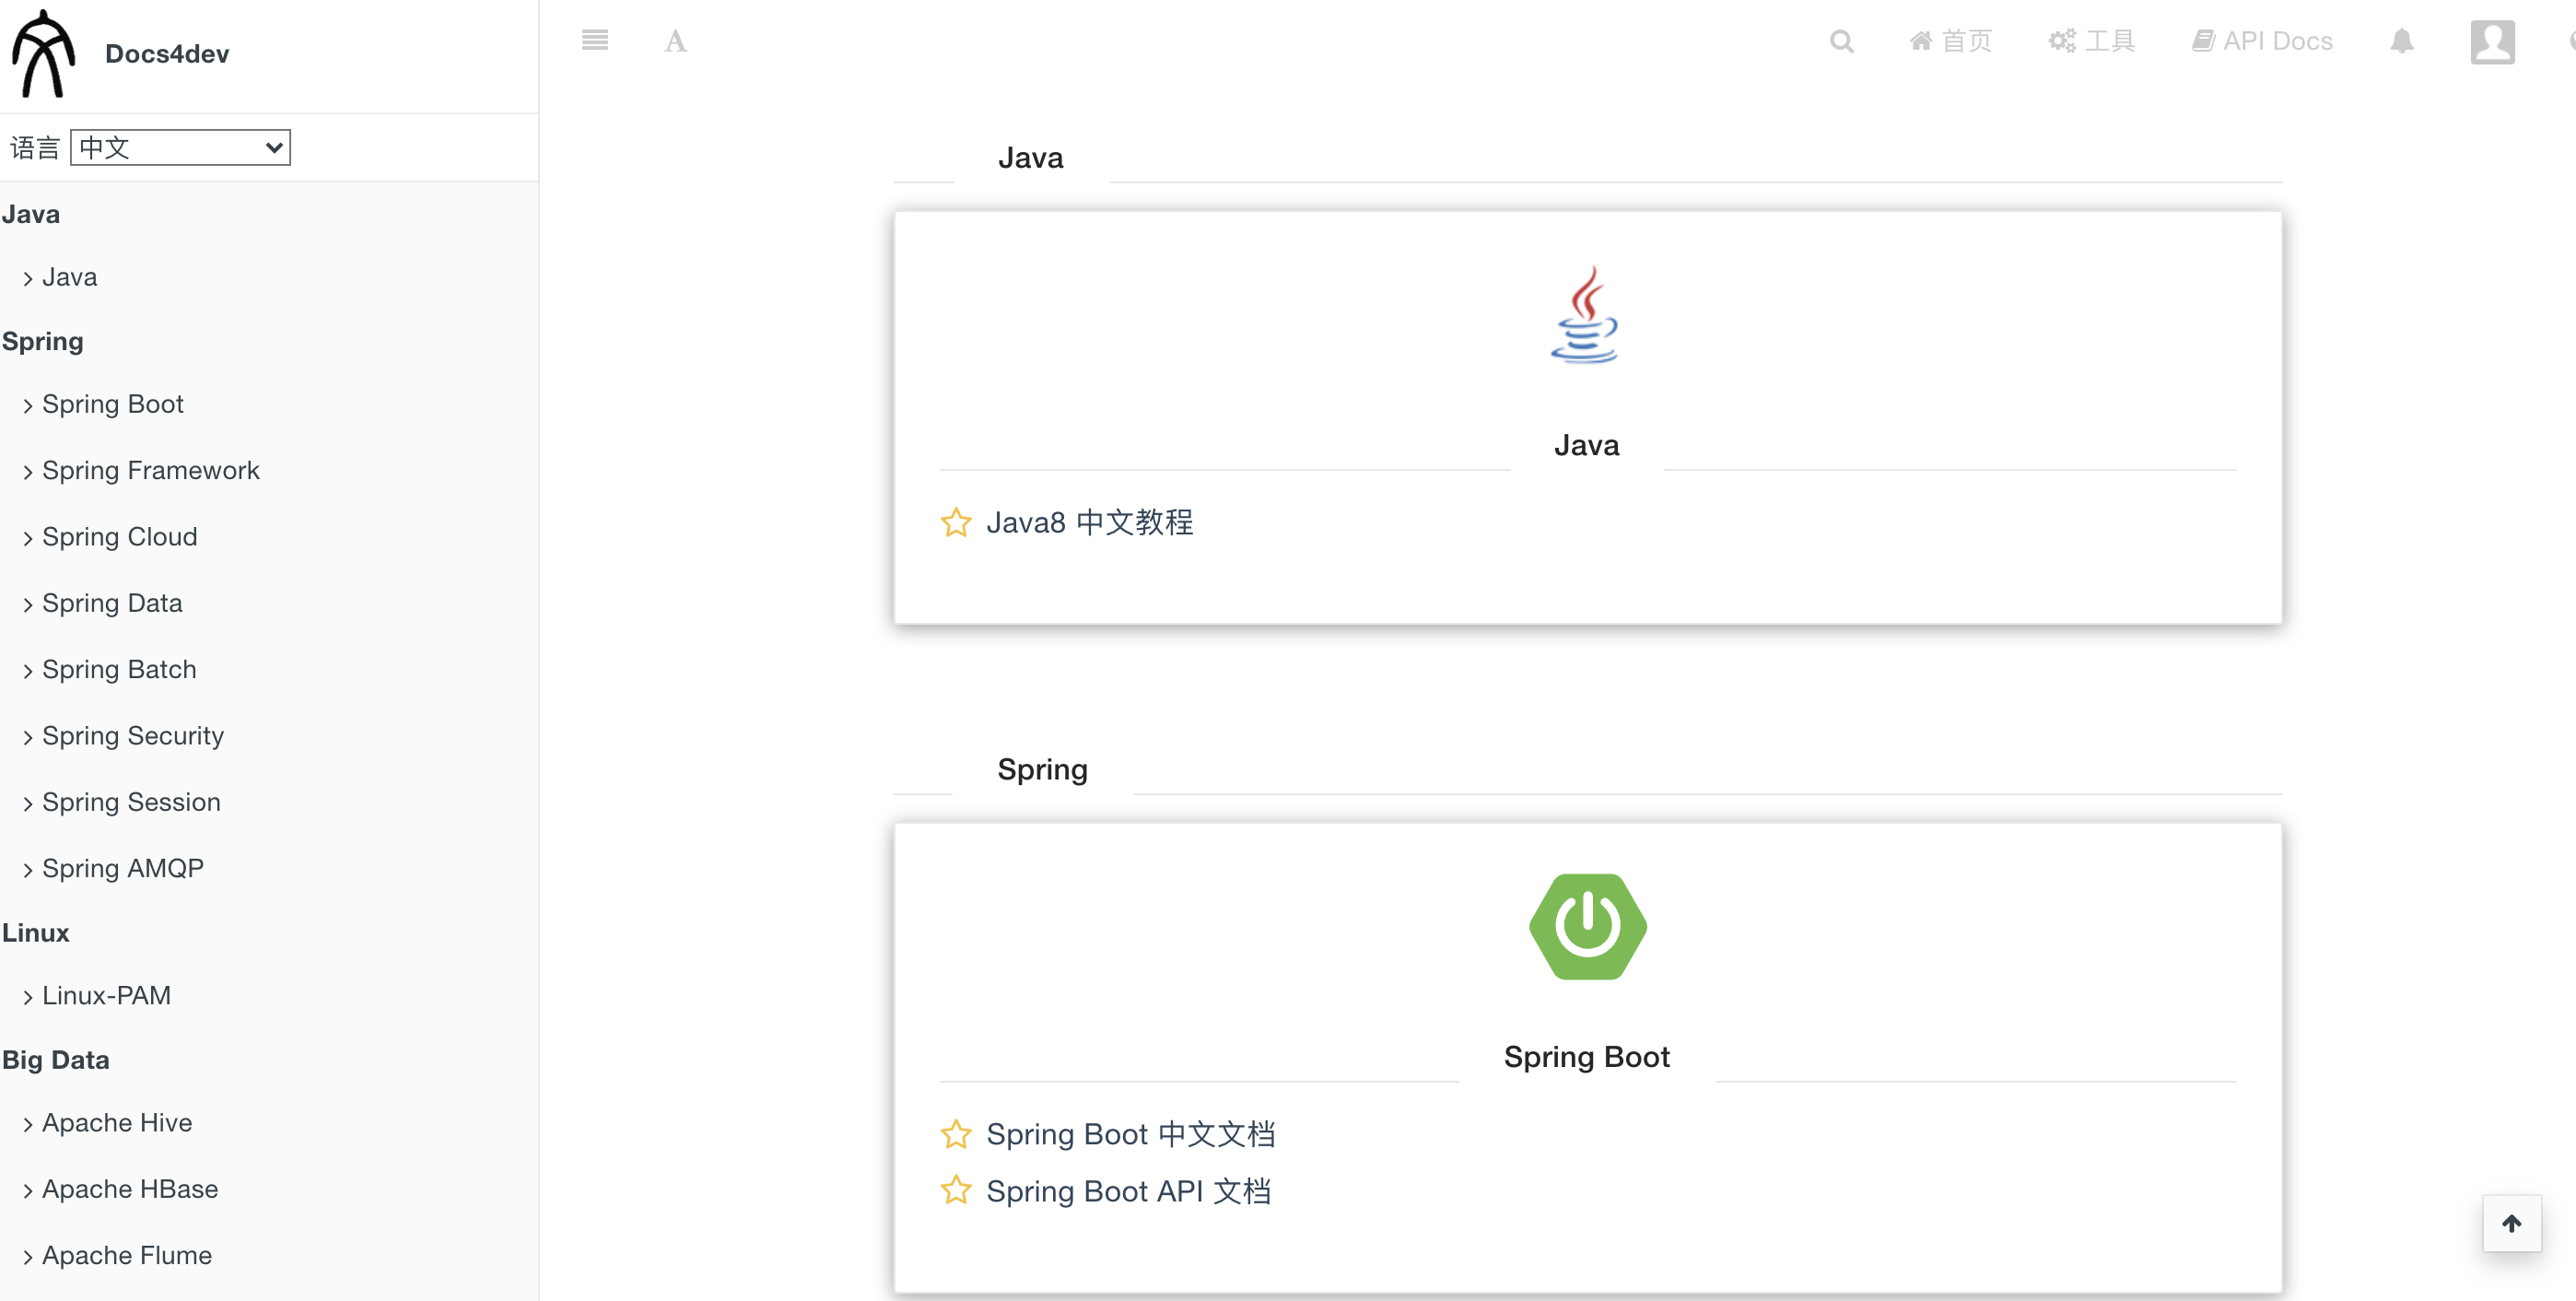Open API Docs in top nav
The width and height of the screenshot is (2576, 1301).
coord(2262,41)
